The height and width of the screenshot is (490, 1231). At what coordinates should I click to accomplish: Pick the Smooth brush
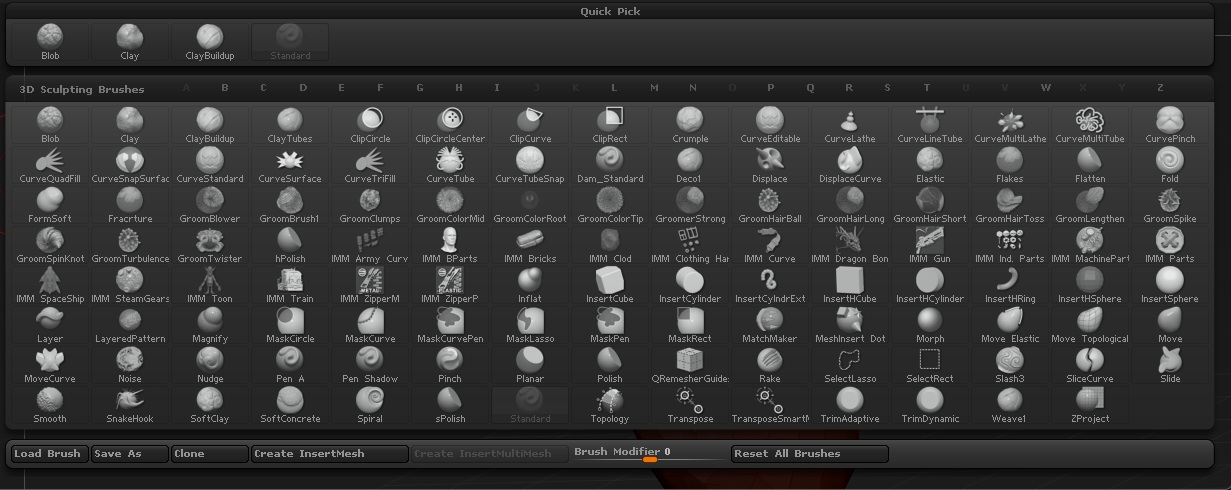coord(50,406)
